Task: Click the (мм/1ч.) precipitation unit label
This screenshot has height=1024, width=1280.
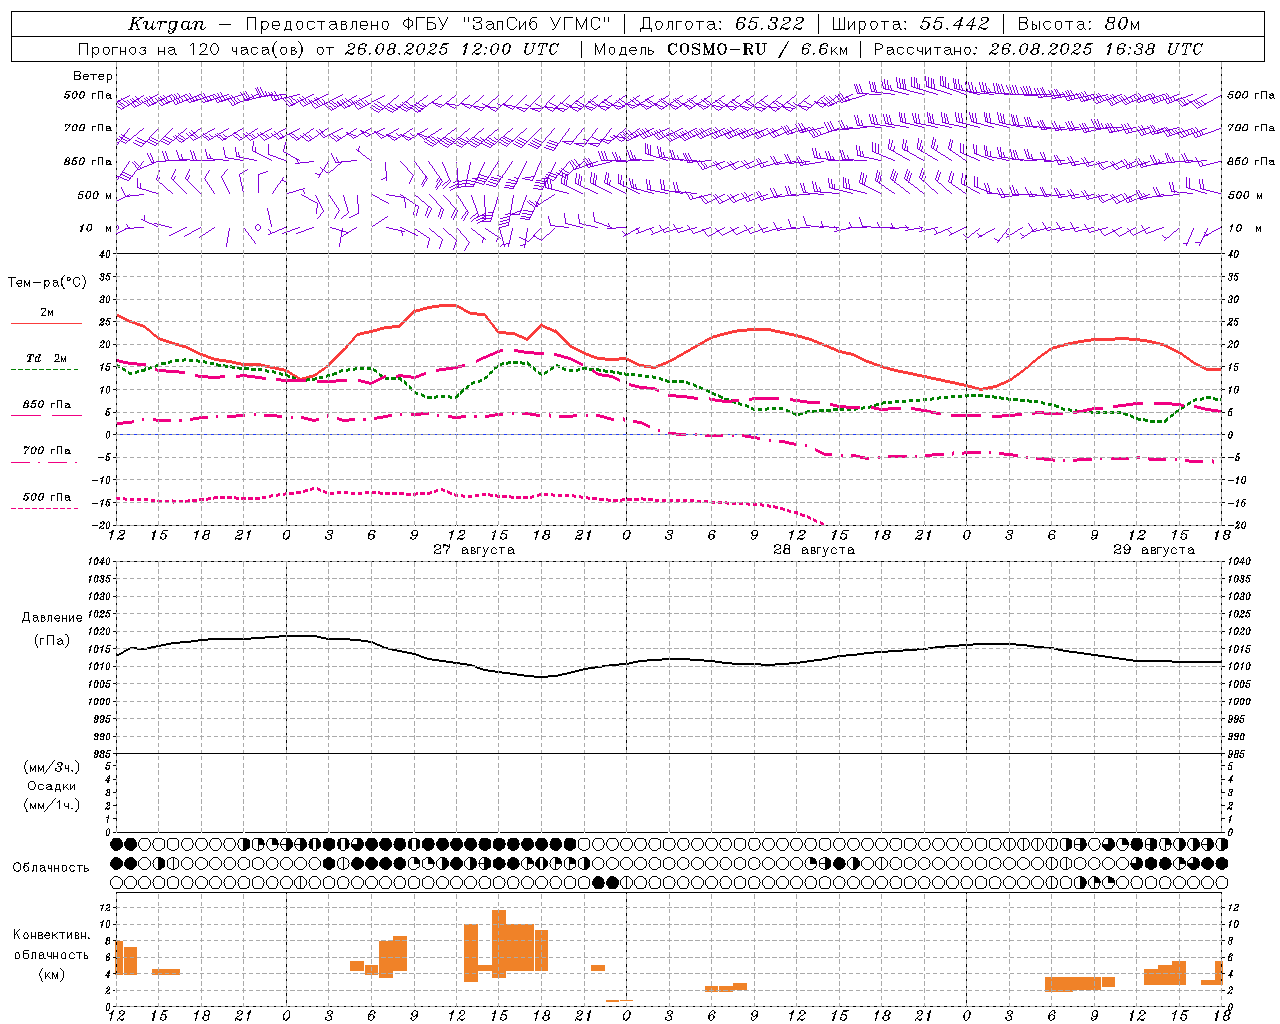Action: click(52, 805)
